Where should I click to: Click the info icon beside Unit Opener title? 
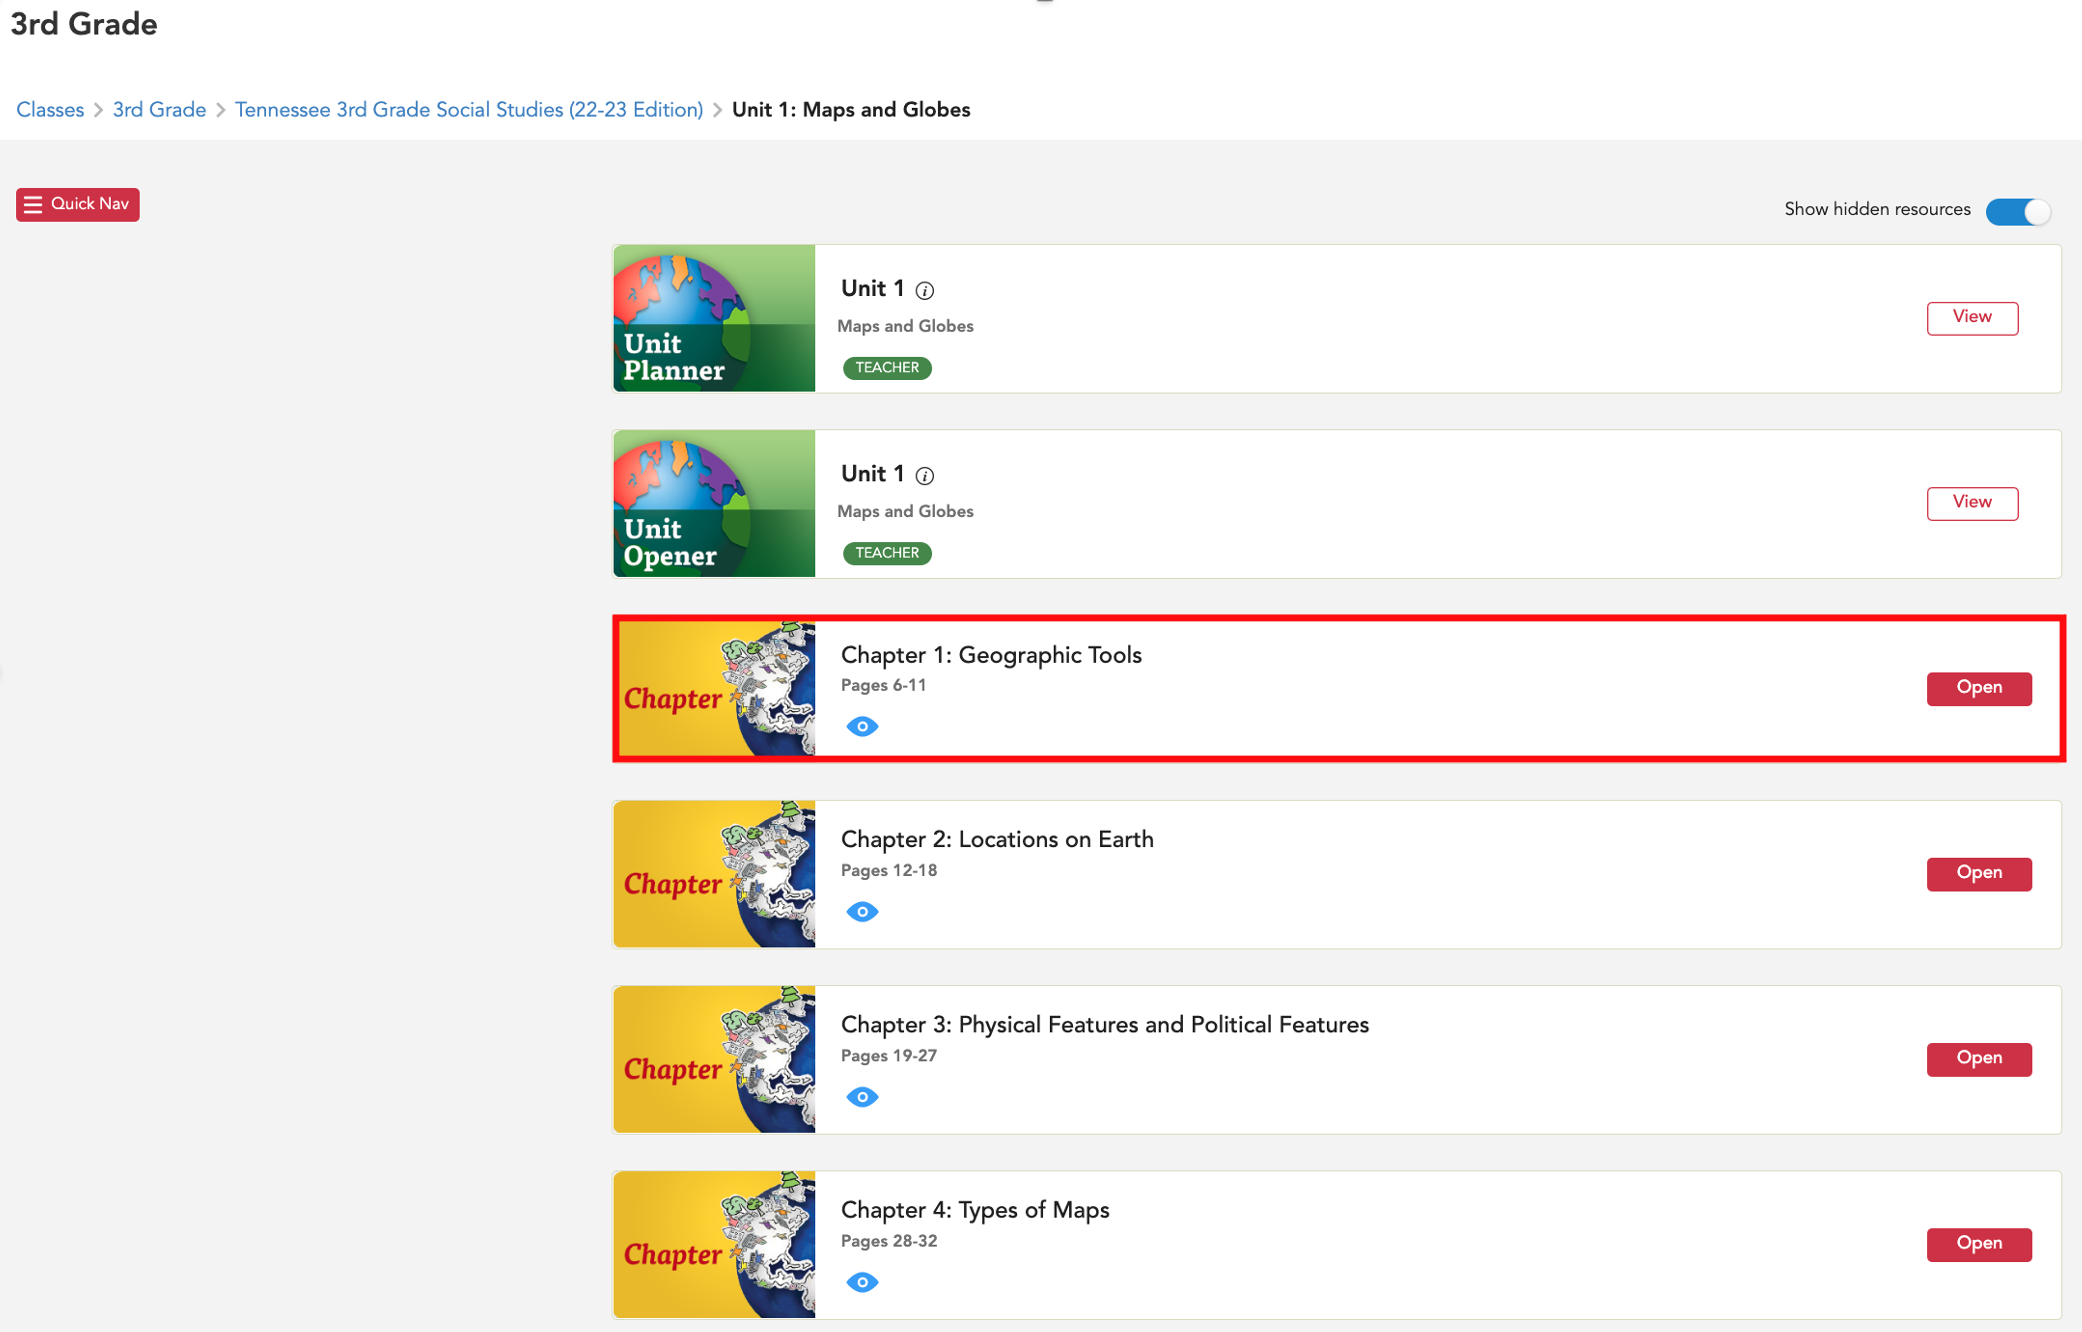pos(925,476)
